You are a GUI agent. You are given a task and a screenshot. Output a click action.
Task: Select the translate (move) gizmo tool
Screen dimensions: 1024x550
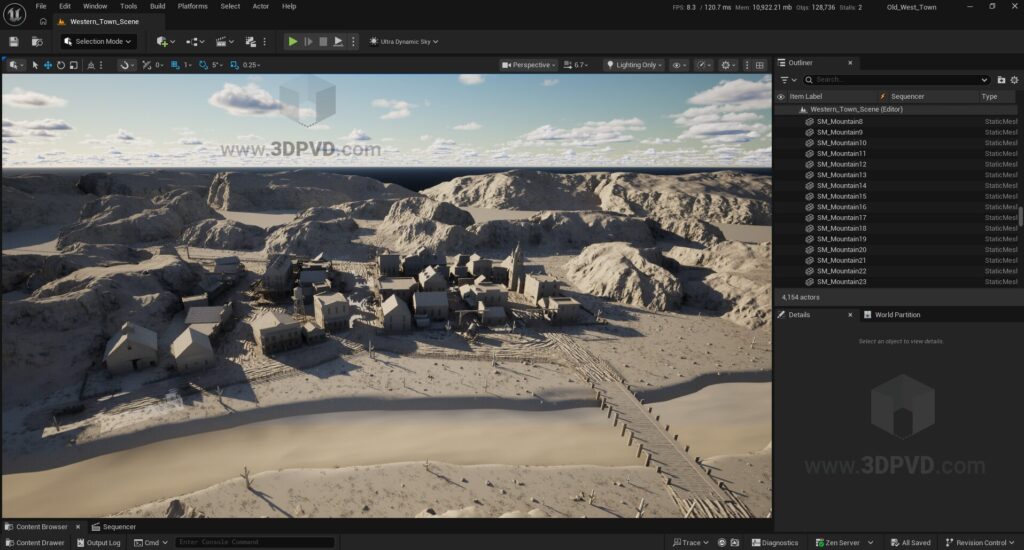[47, 65]
